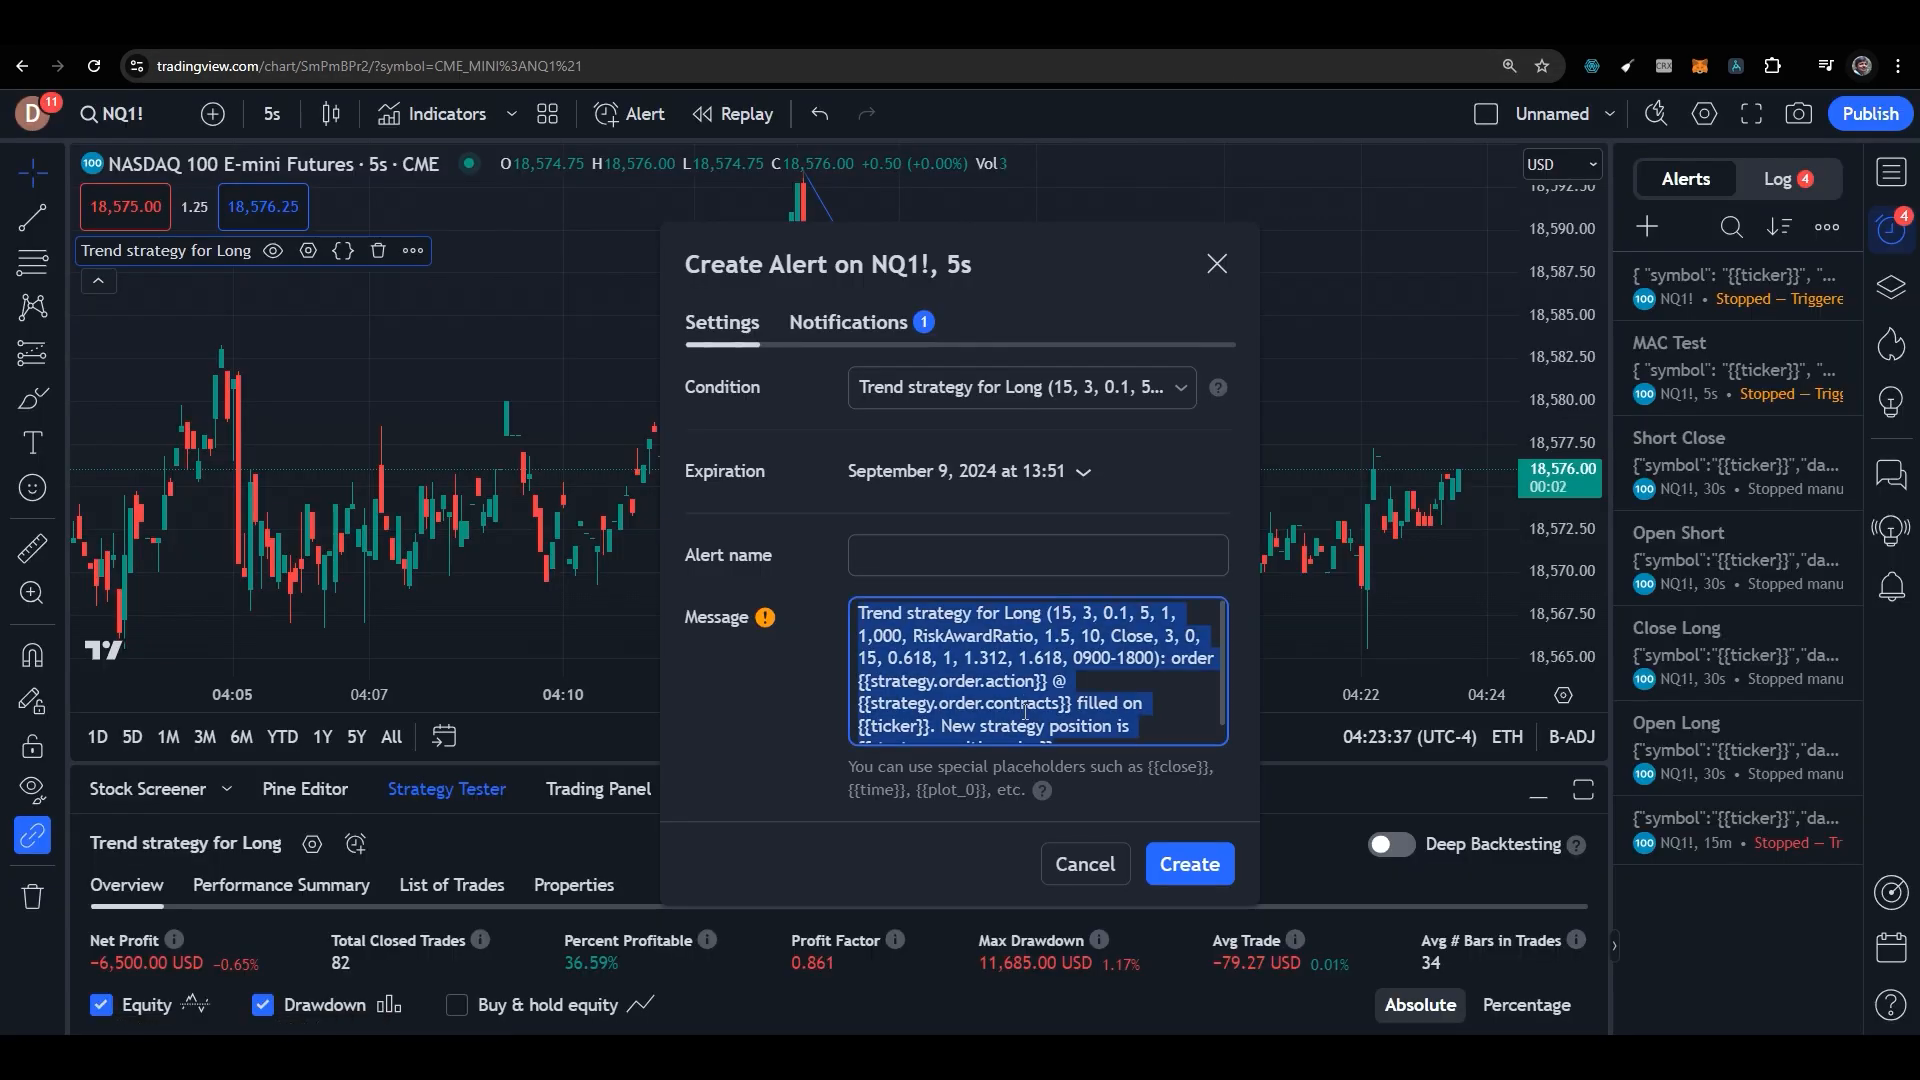Click the Create alert button
1920x1080 pixels.
tap(1188, 864)
